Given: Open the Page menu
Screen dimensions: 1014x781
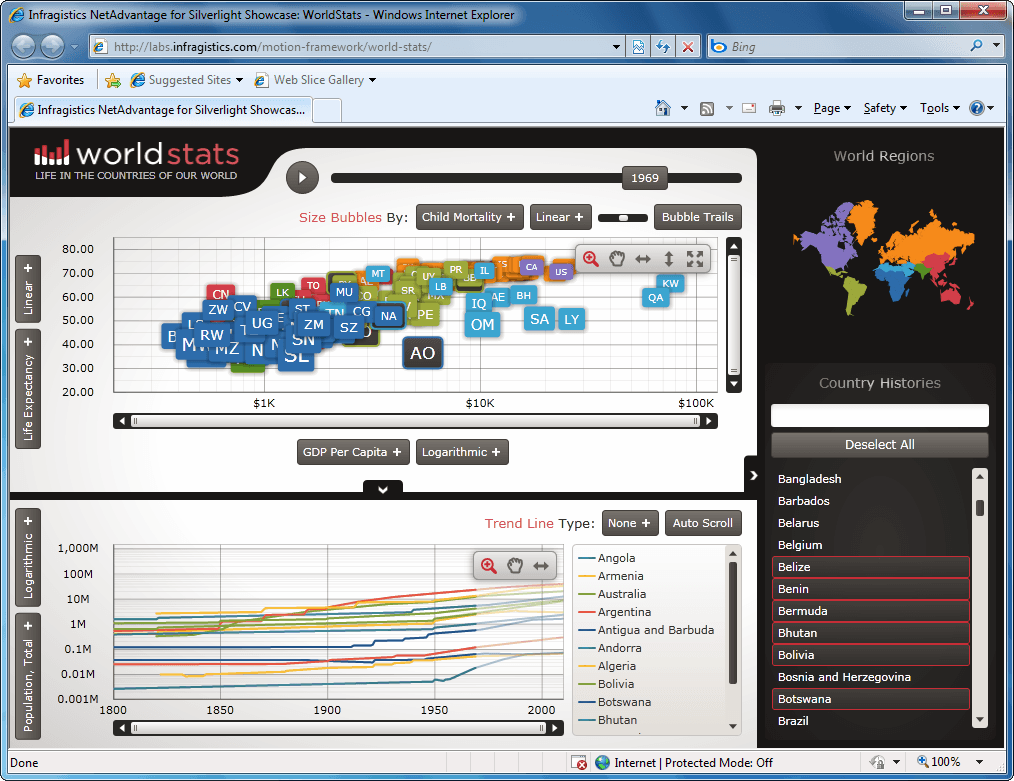Looking at the screenshot, I should (832, 108).
